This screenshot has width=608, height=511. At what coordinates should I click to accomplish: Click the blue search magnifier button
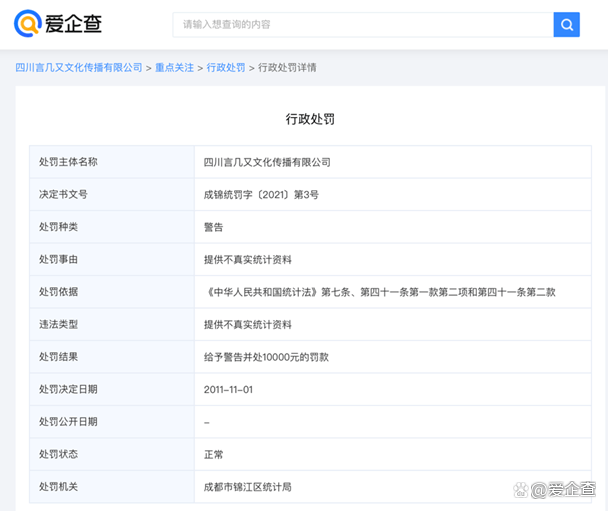[x=567, y=24]
